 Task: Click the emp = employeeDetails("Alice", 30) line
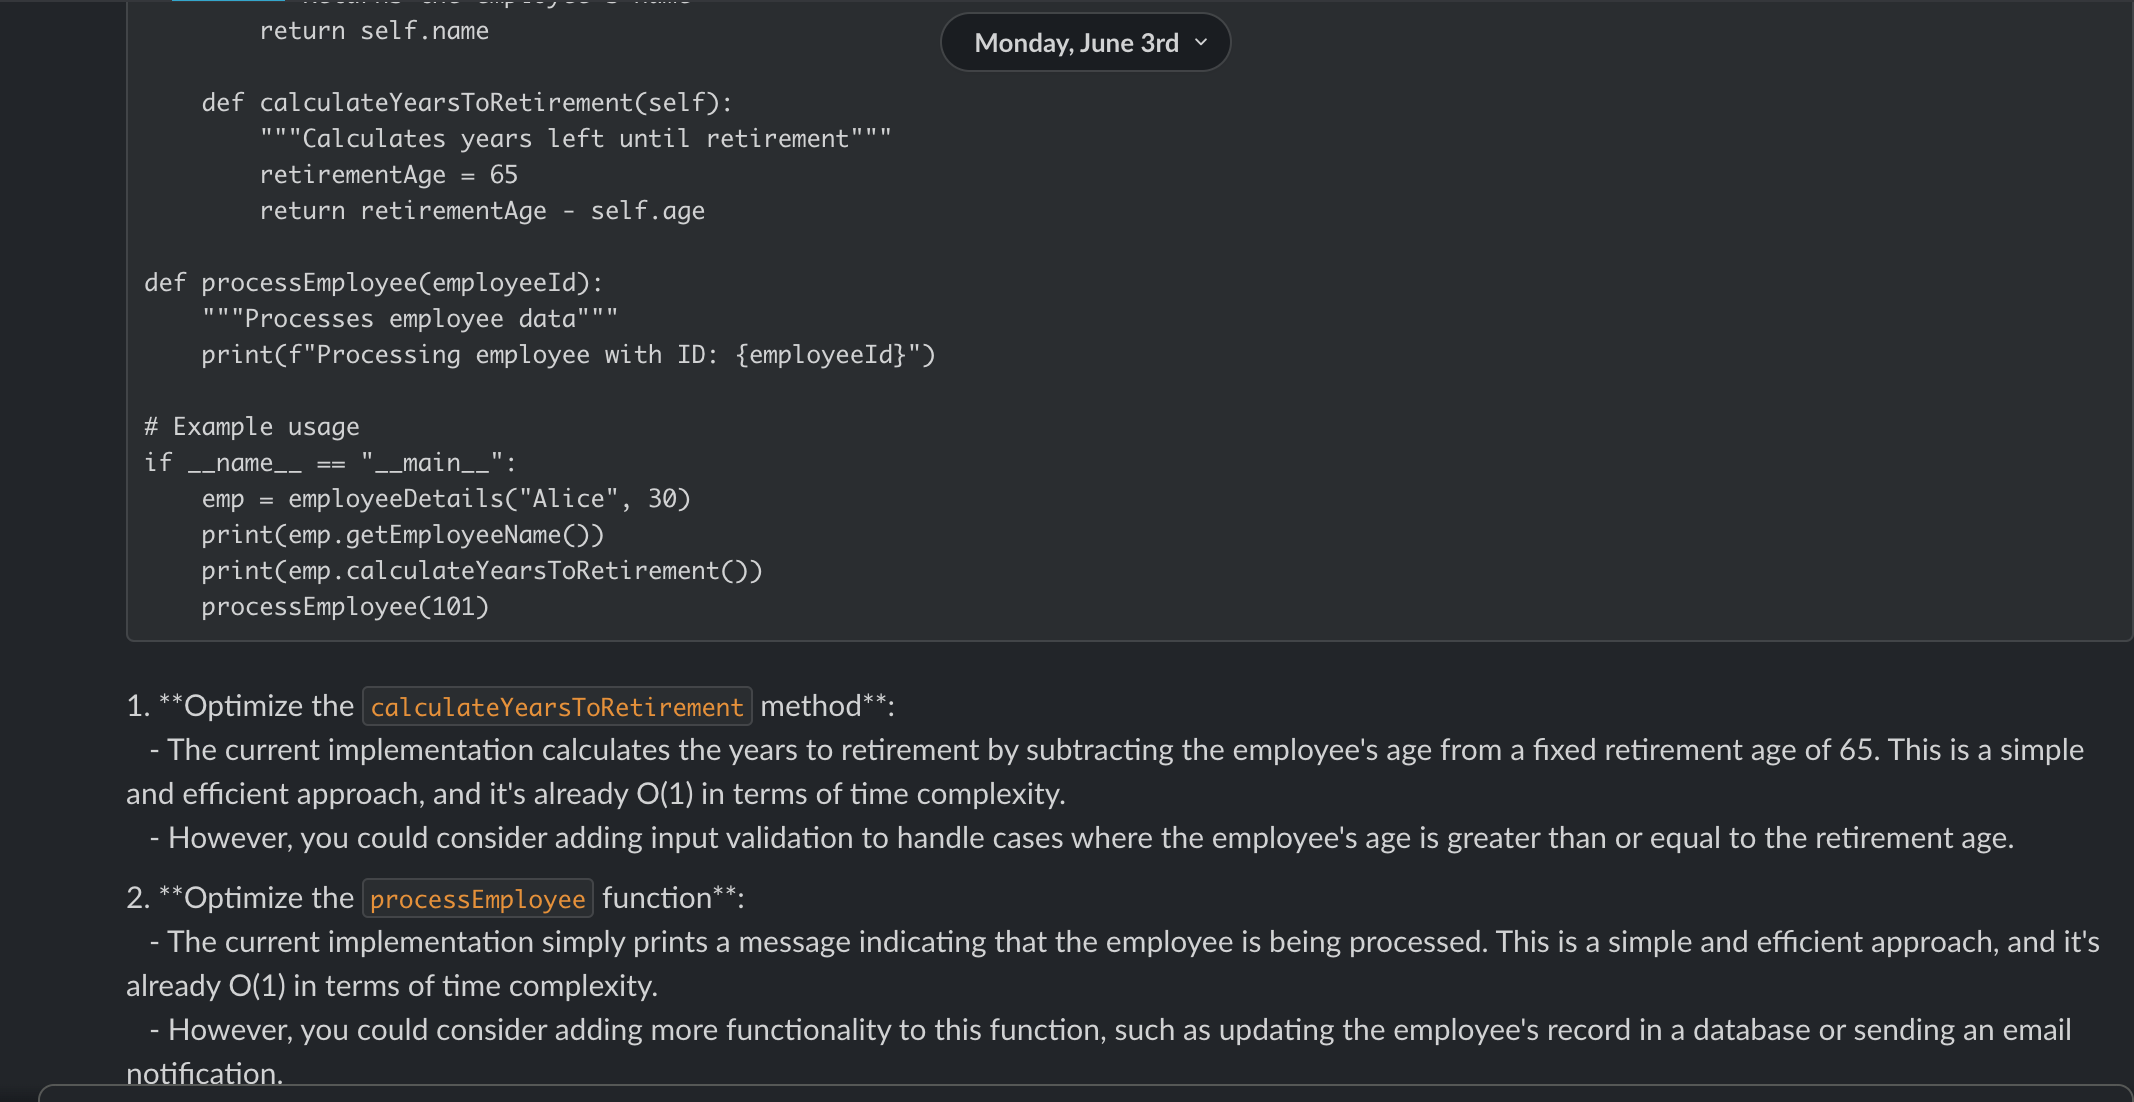[x=445, y=499]
